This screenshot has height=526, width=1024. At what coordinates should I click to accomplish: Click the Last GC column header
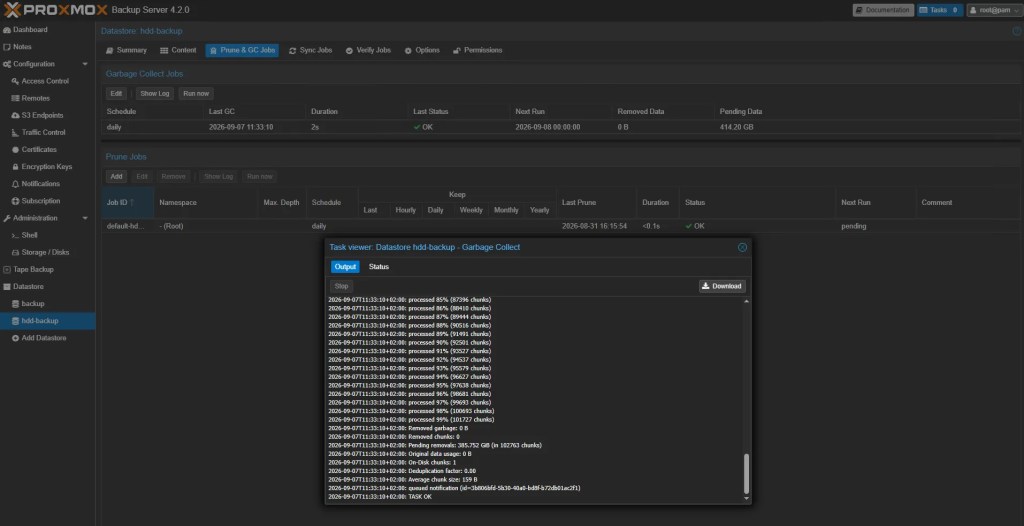point(254,111)
